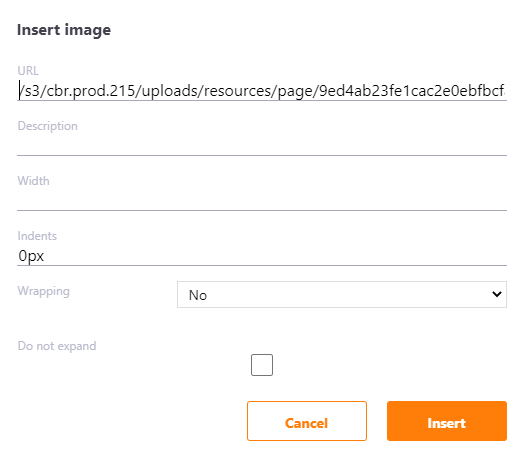Click into the Description text field

tap(262, 146)
